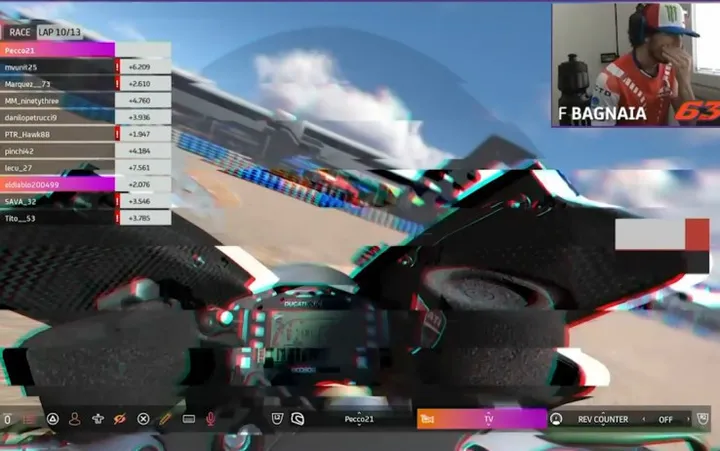Click the triangle button icon in bottom bar
The height and width of the screenshot is (451, 720).
pyautogui.click(x=53, y=419)
